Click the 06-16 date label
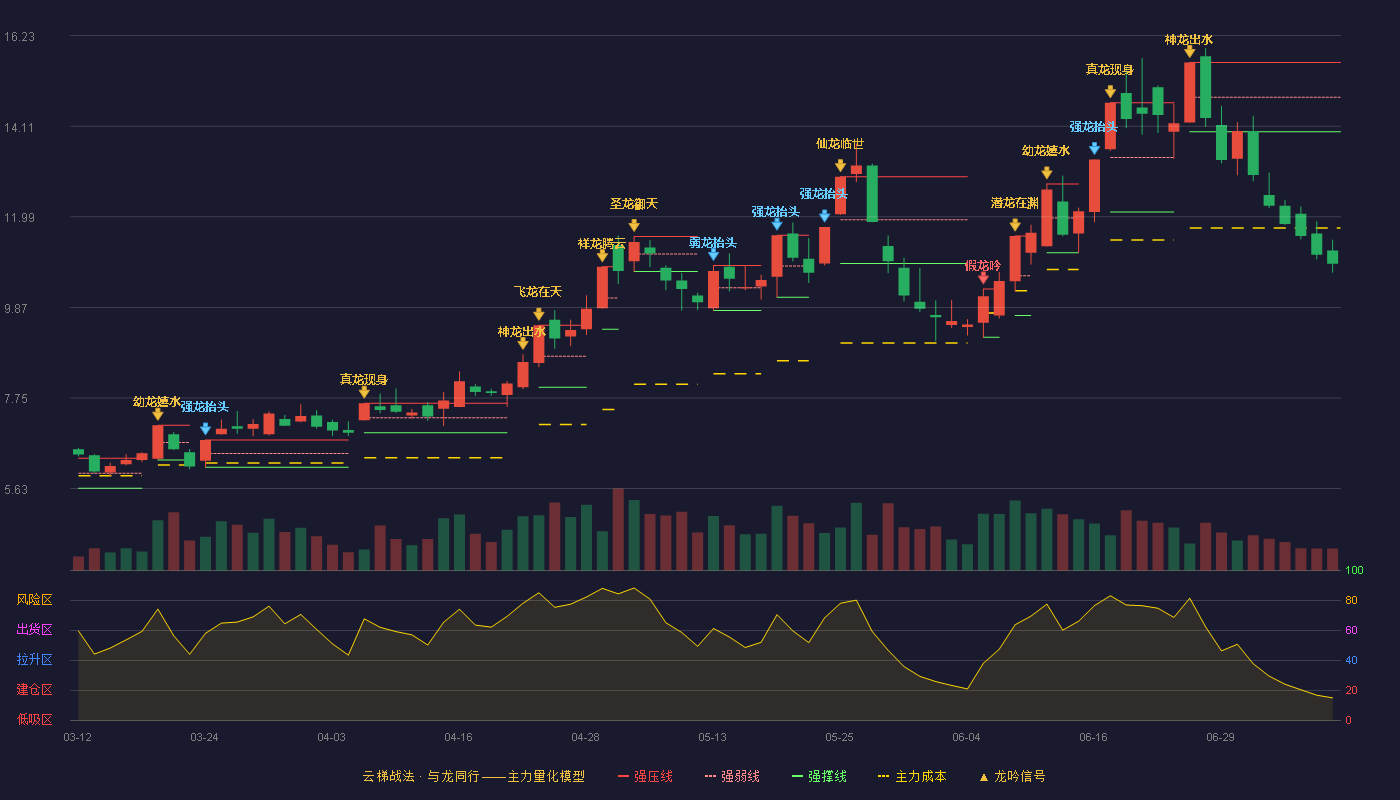The image size is (1400, 800). (x=1093, y=737)
